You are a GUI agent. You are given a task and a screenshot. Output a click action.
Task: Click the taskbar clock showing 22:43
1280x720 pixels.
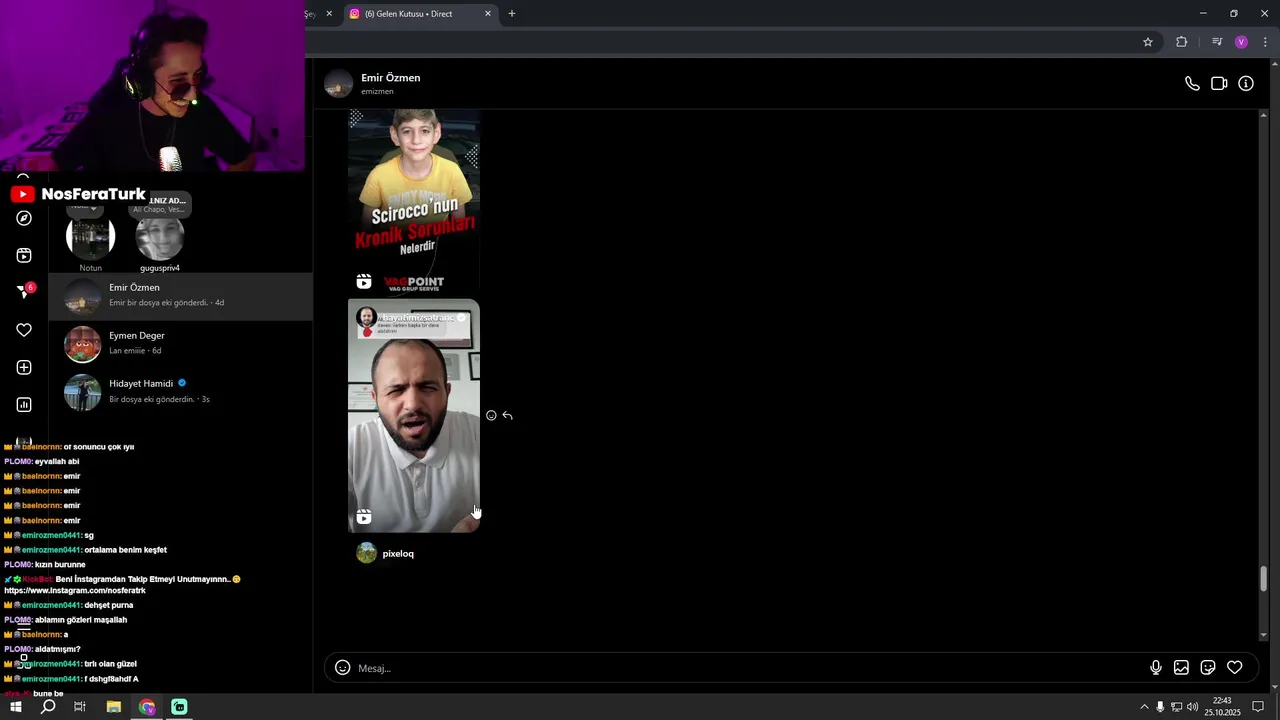pyautogui.click(x=1222, y=707)
